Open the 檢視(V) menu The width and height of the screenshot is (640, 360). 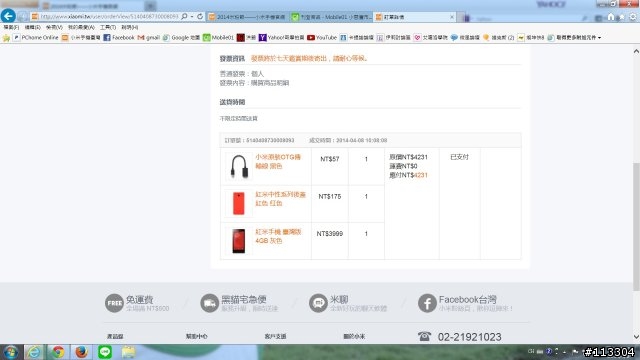point(54,27)
